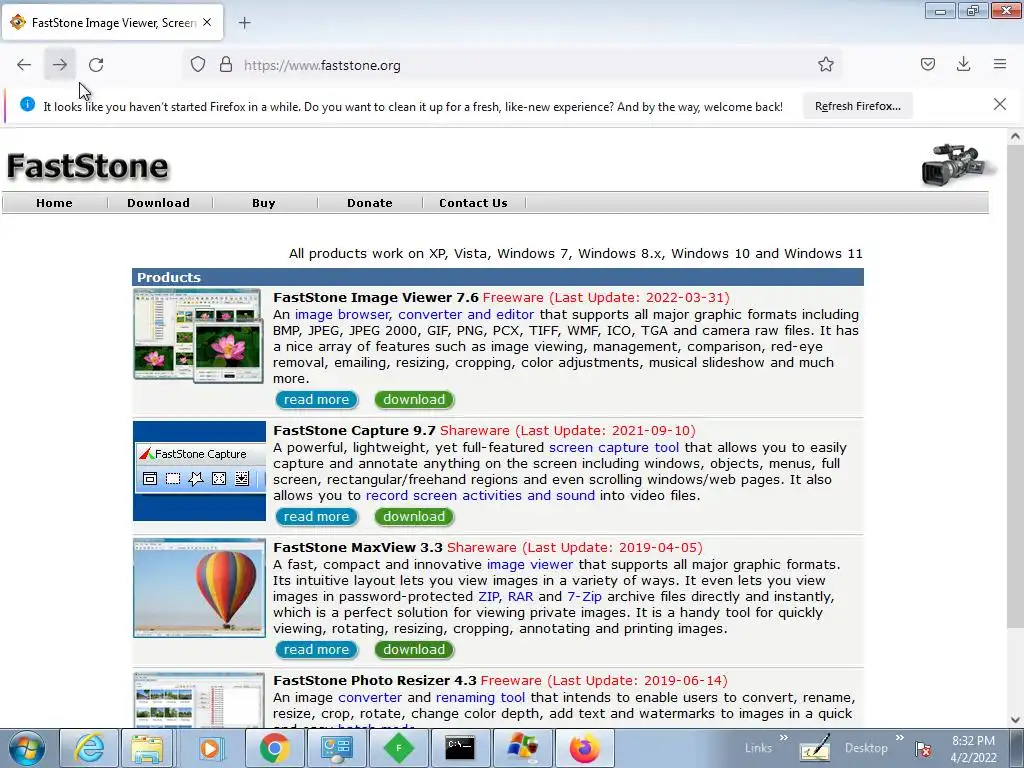1024x768 pixels.
Task: Open the Windows Start menu
Action: click(27, 748)
